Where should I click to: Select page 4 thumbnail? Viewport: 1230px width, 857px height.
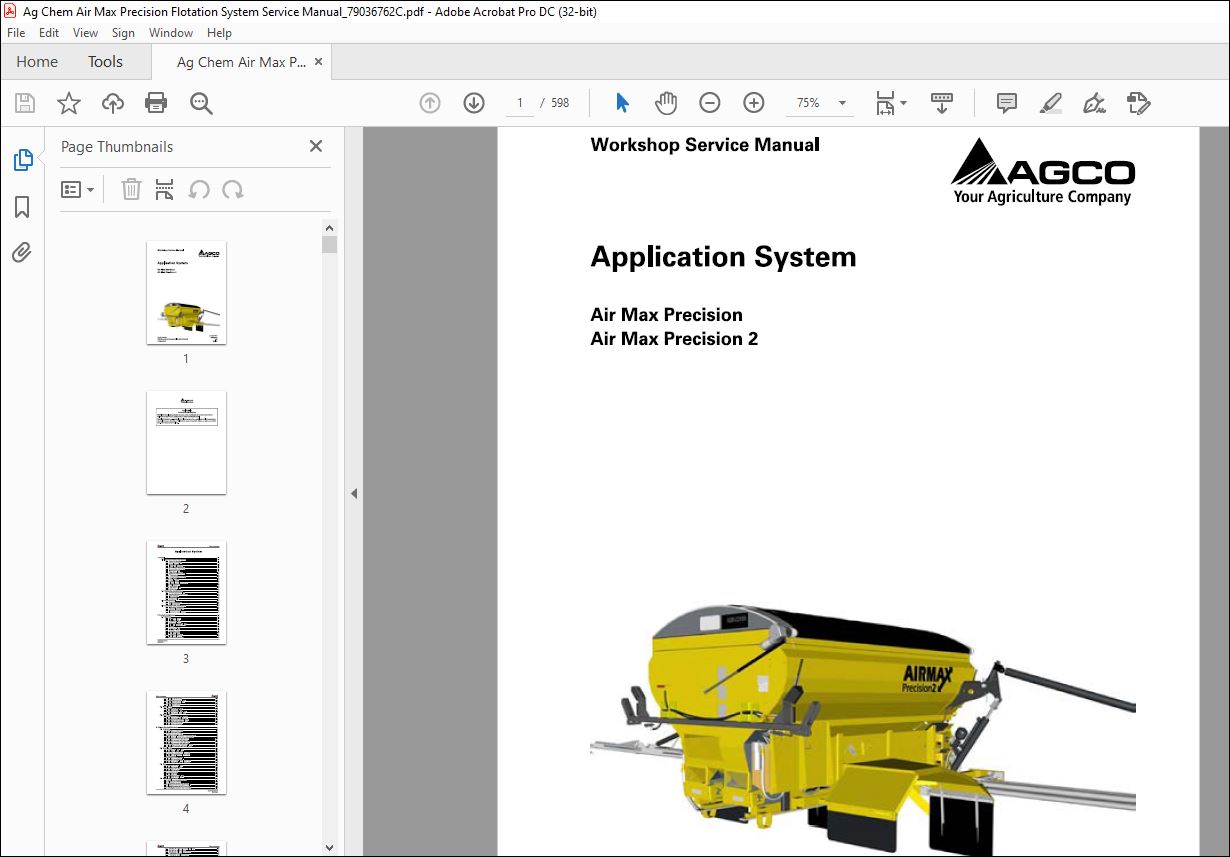[186, 743]
